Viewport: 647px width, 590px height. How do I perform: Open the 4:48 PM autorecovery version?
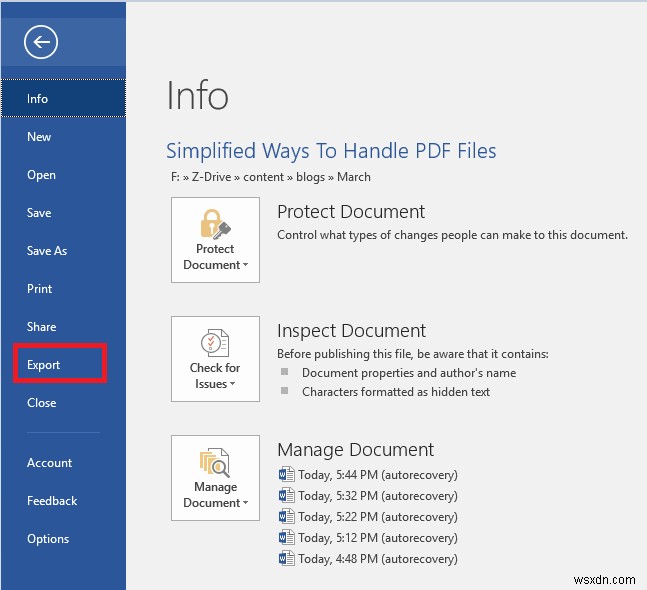(x=368, y=559)
